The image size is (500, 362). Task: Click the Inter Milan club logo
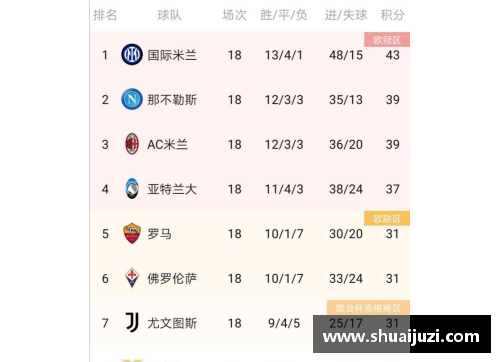tap(132, 54)
